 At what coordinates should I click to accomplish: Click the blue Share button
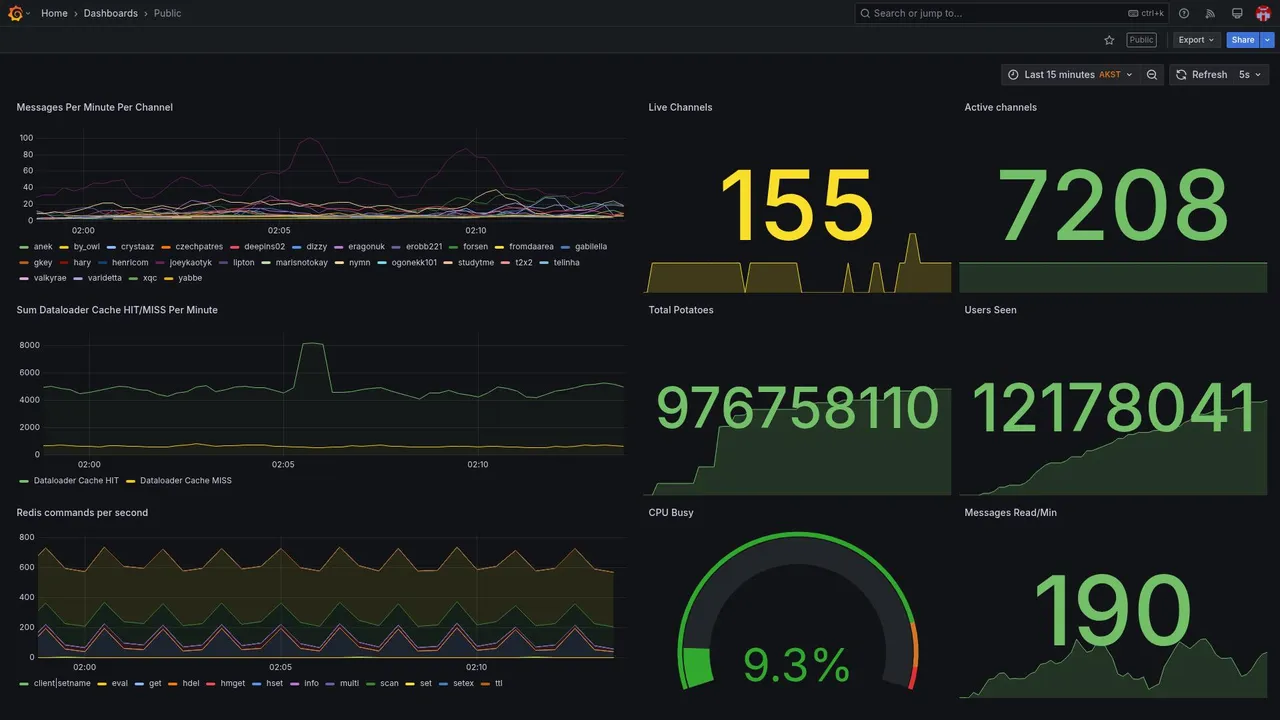pos(1243,40)
